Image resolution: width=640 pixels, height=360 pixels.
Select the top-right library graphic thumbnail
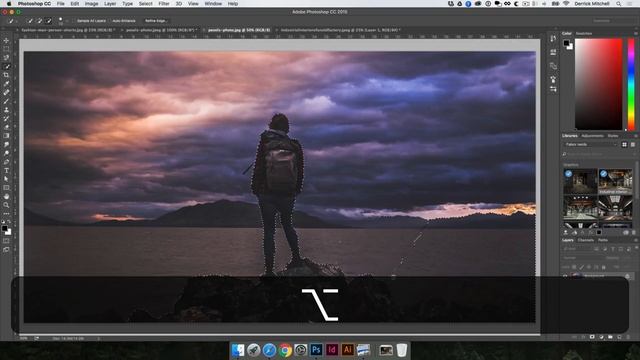pyautogui.click(x=615, y=181)
